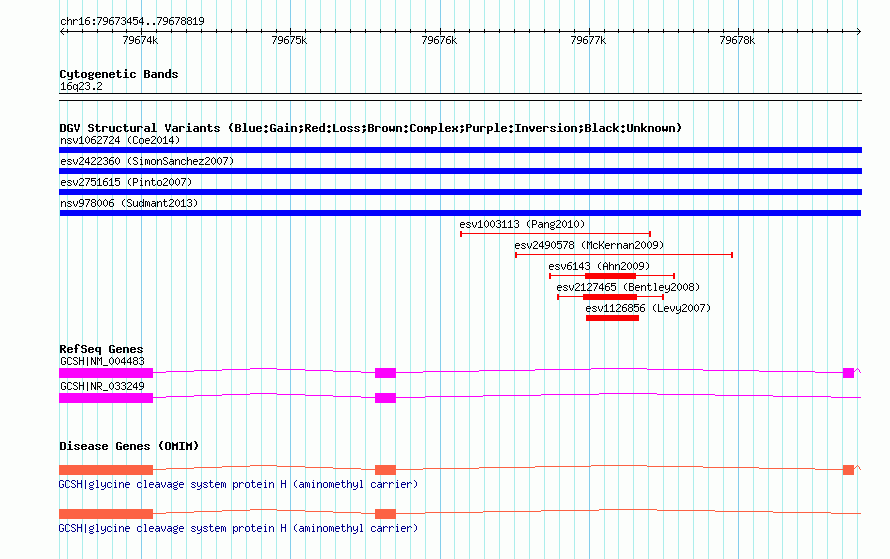Open the second GCSH glycine cleavage system link
This screenshot has width=890, height=559.
[238, 528]
